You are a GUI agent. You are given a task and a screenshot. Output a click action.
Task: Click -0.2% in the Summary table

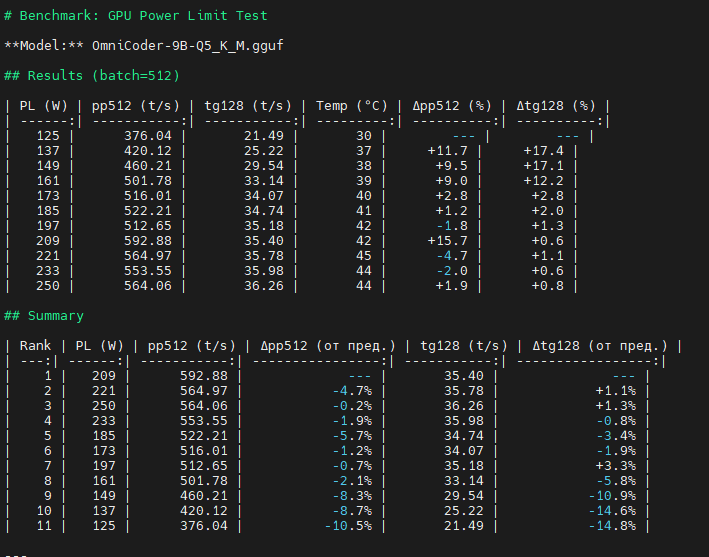click(x=352, y=406)
